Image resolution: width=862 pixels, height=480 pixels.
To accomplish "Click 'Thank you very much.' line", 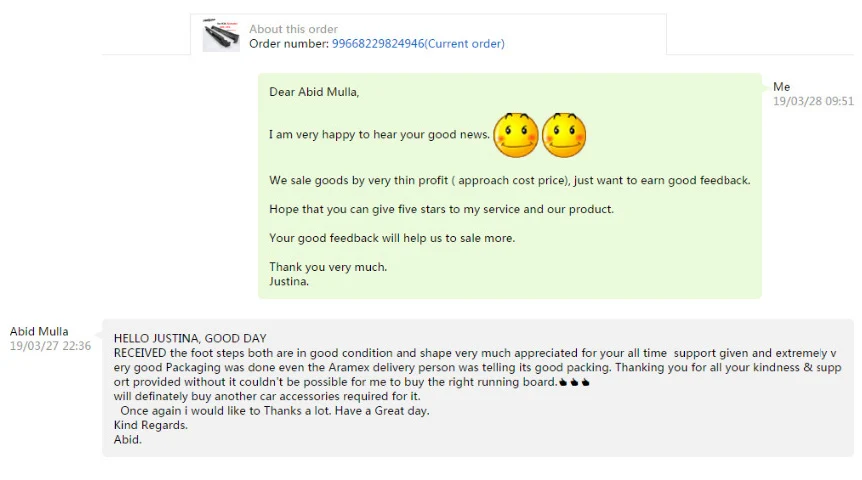I will tap(328, 267).
